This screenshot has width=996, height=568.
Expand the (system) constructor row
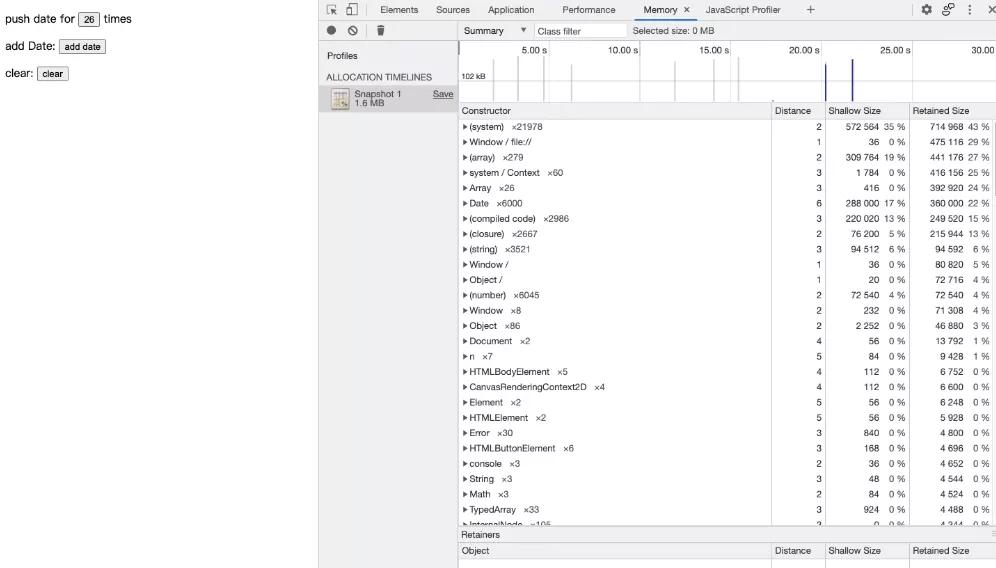465,127
